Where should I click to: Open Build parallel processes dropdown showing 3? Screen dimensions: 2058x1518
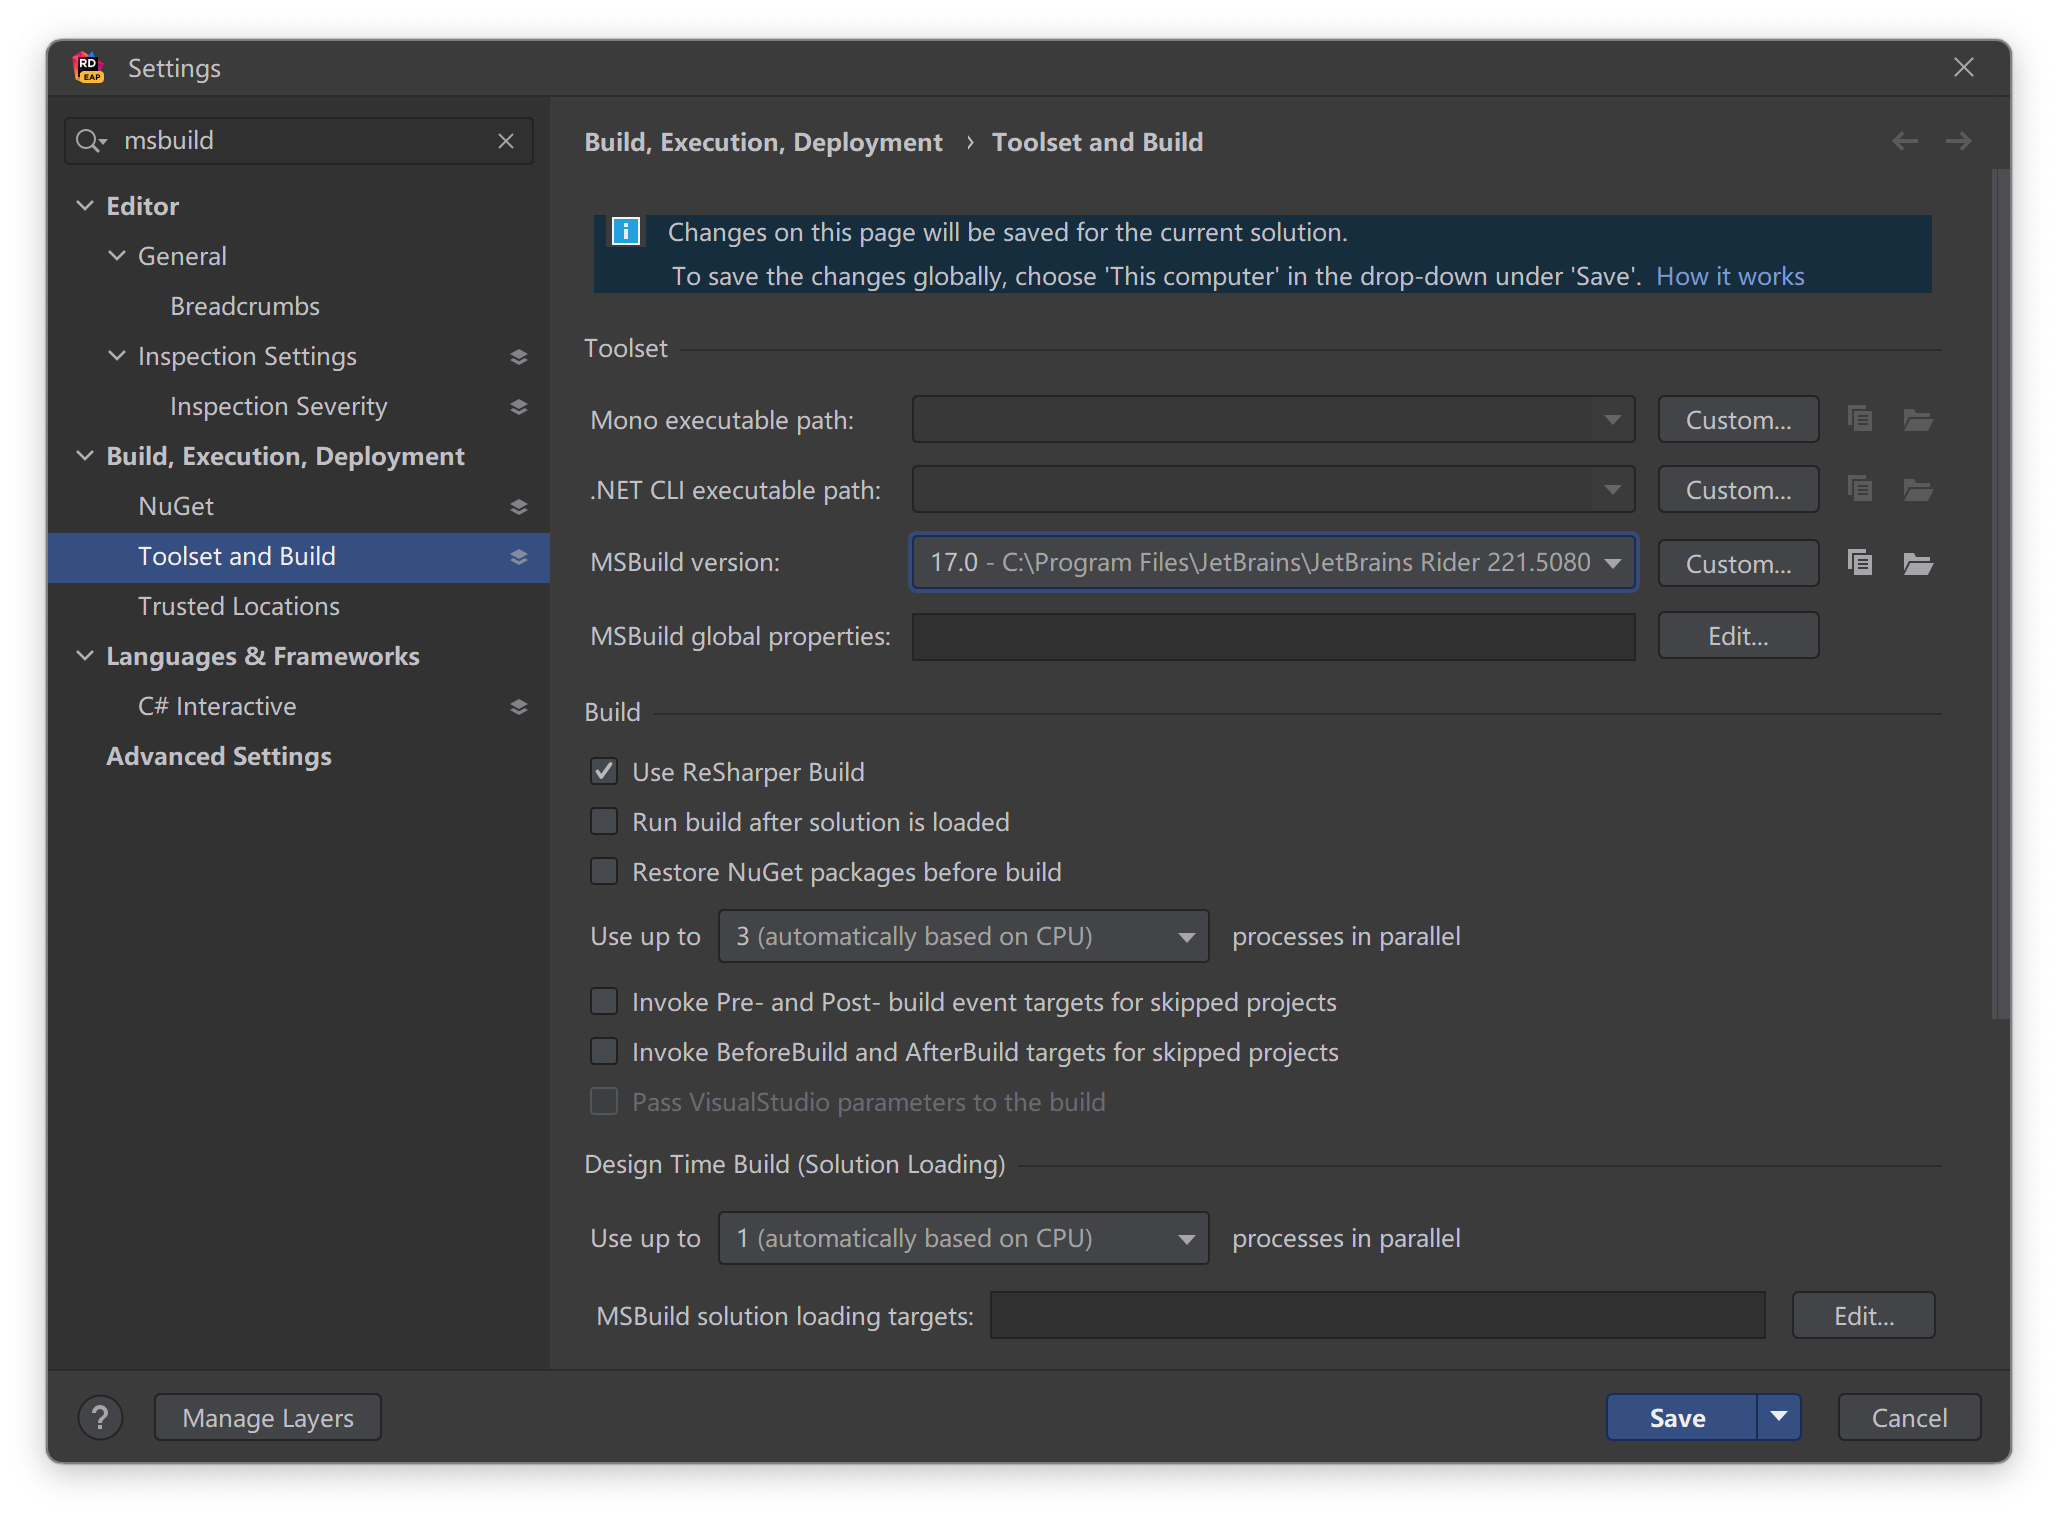964,936
